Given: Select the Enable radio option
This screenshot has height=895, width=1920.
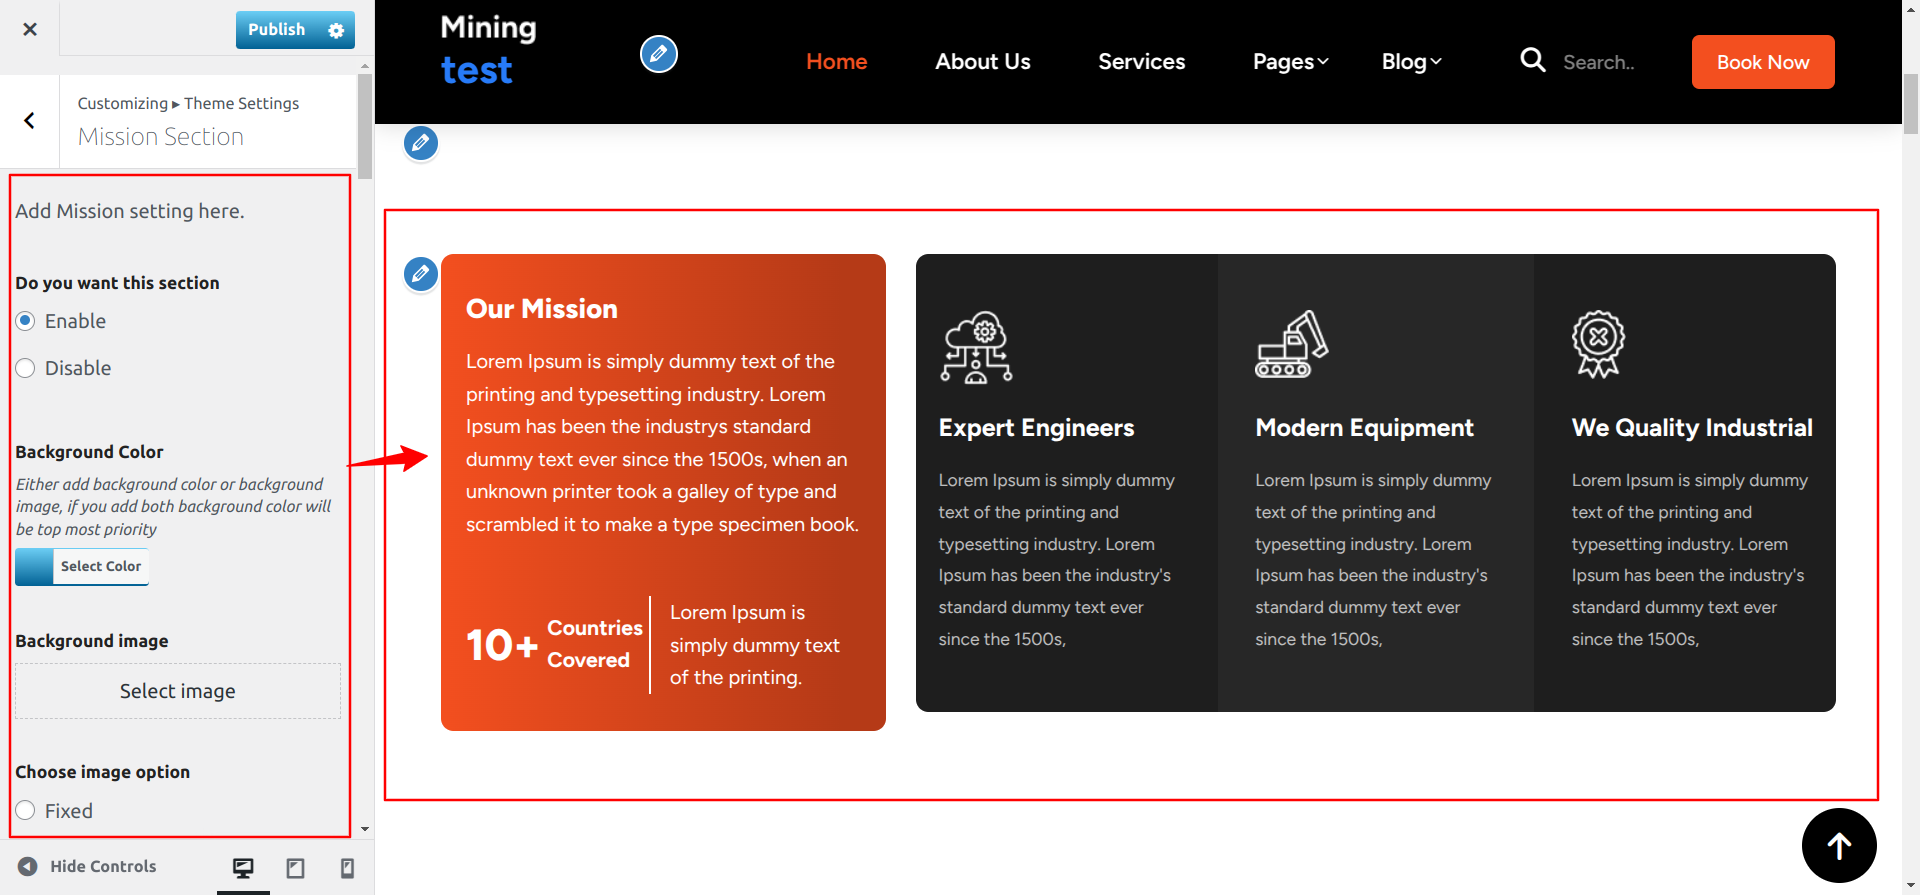Looking at the screenshot, I should tap(26, 321).
